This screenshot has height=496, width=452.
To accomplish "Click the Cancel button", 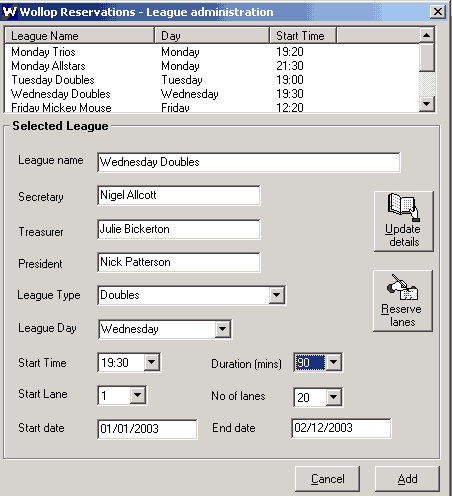I will click(327, 479).
